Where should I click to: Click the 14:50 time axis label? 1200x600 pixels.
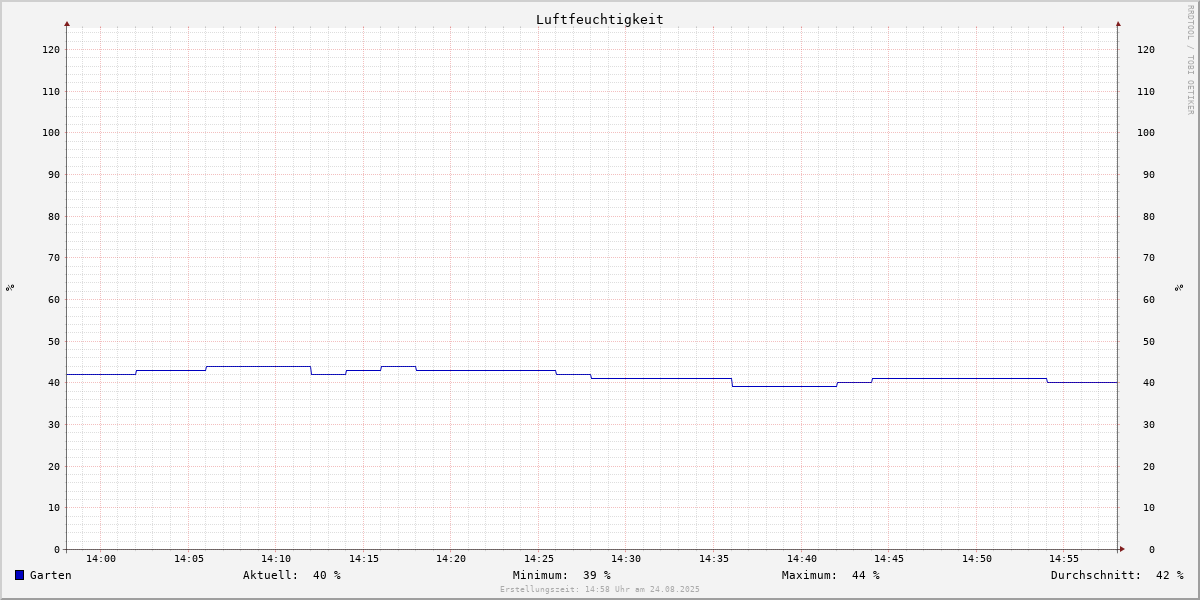[x=977, y=559]
